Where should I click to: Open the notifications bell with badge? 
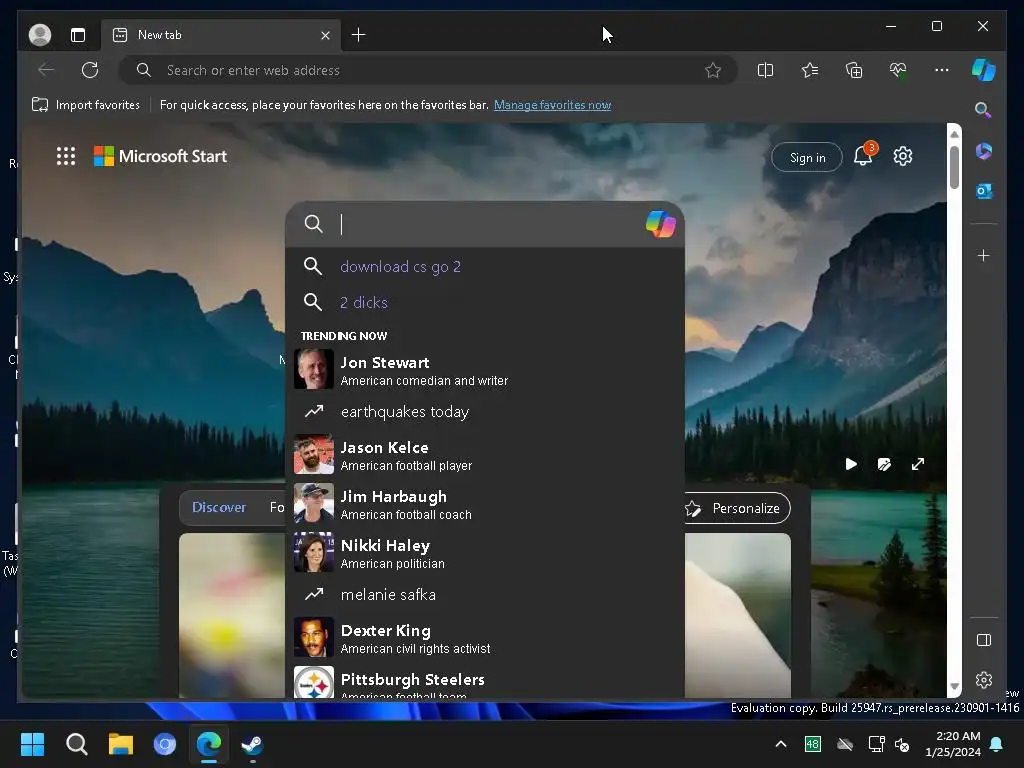point(863,156)
